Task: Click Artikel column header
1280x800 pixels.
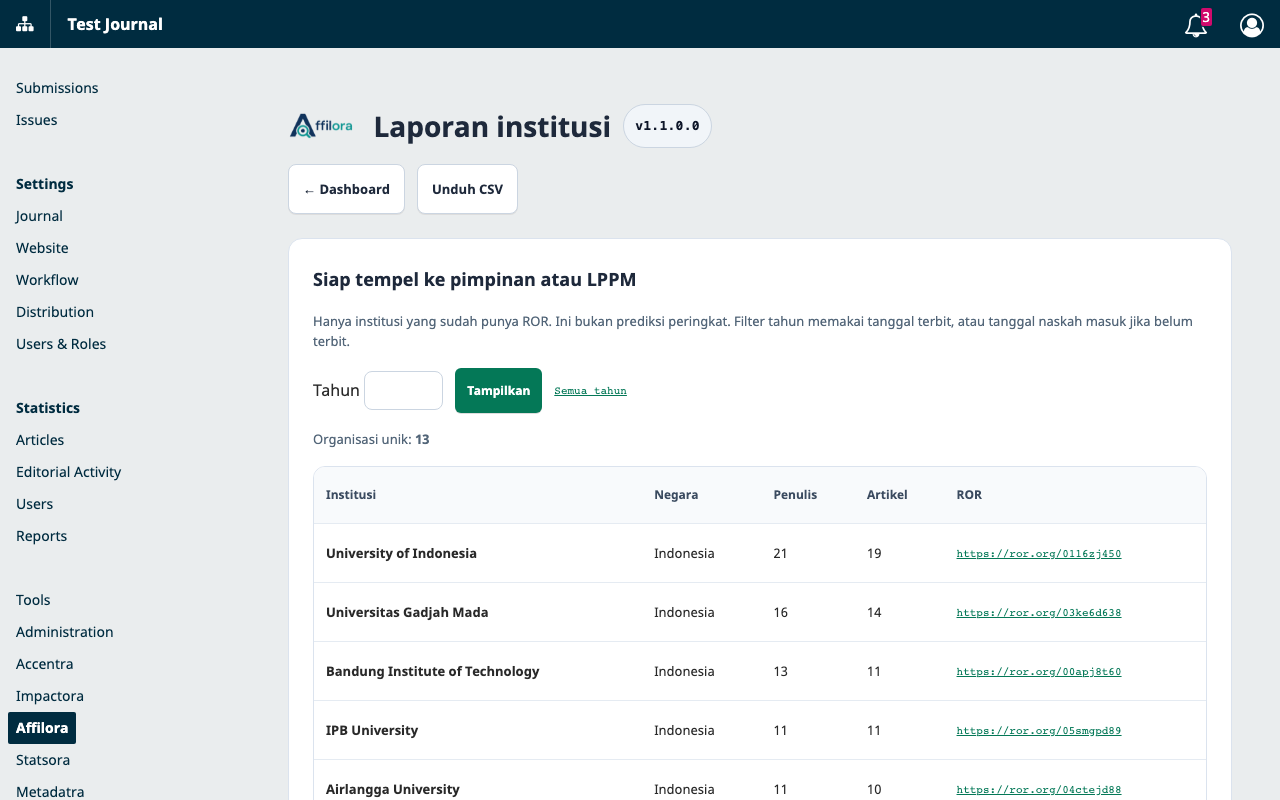Action: pyautogui.click(x=887, y=495)
